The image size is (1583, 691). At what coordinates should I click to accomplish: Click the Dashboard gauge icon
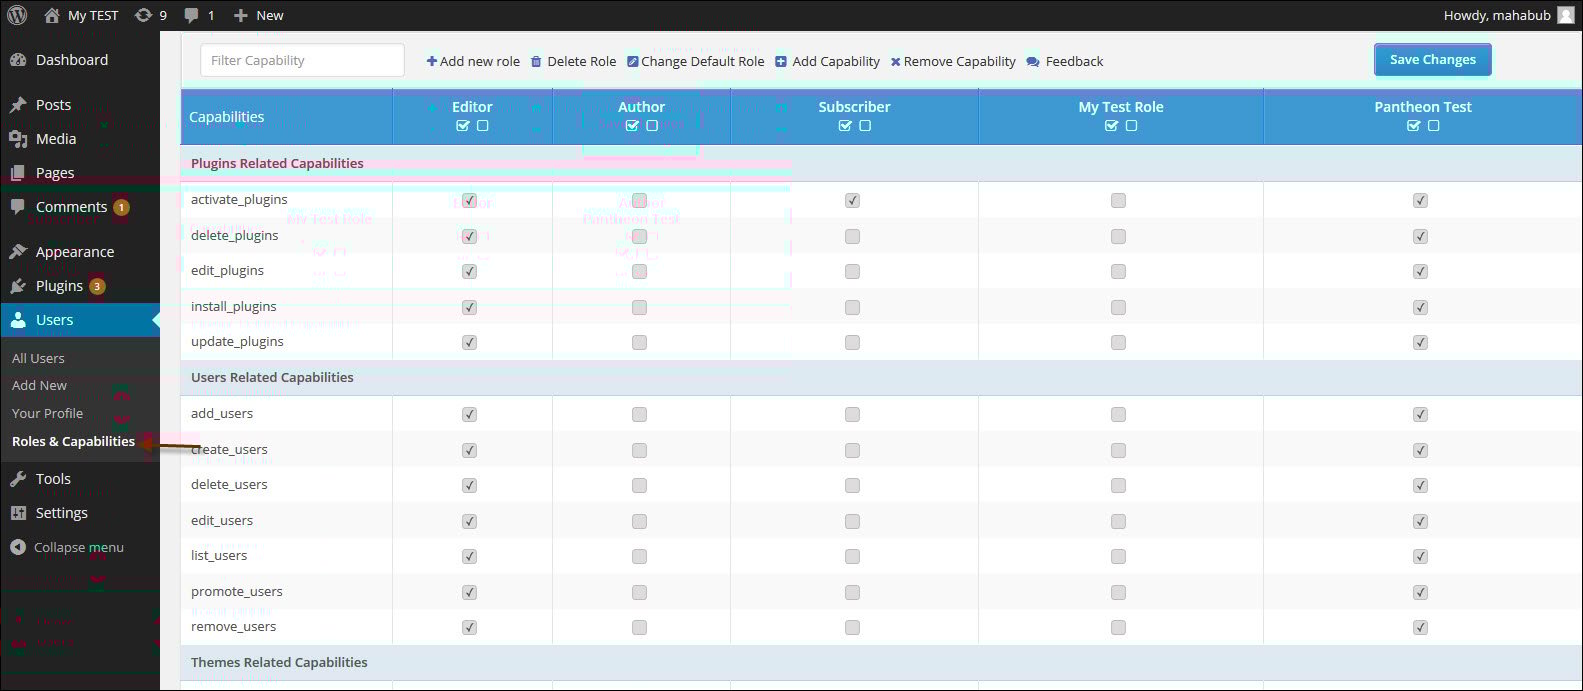point(18,60)
